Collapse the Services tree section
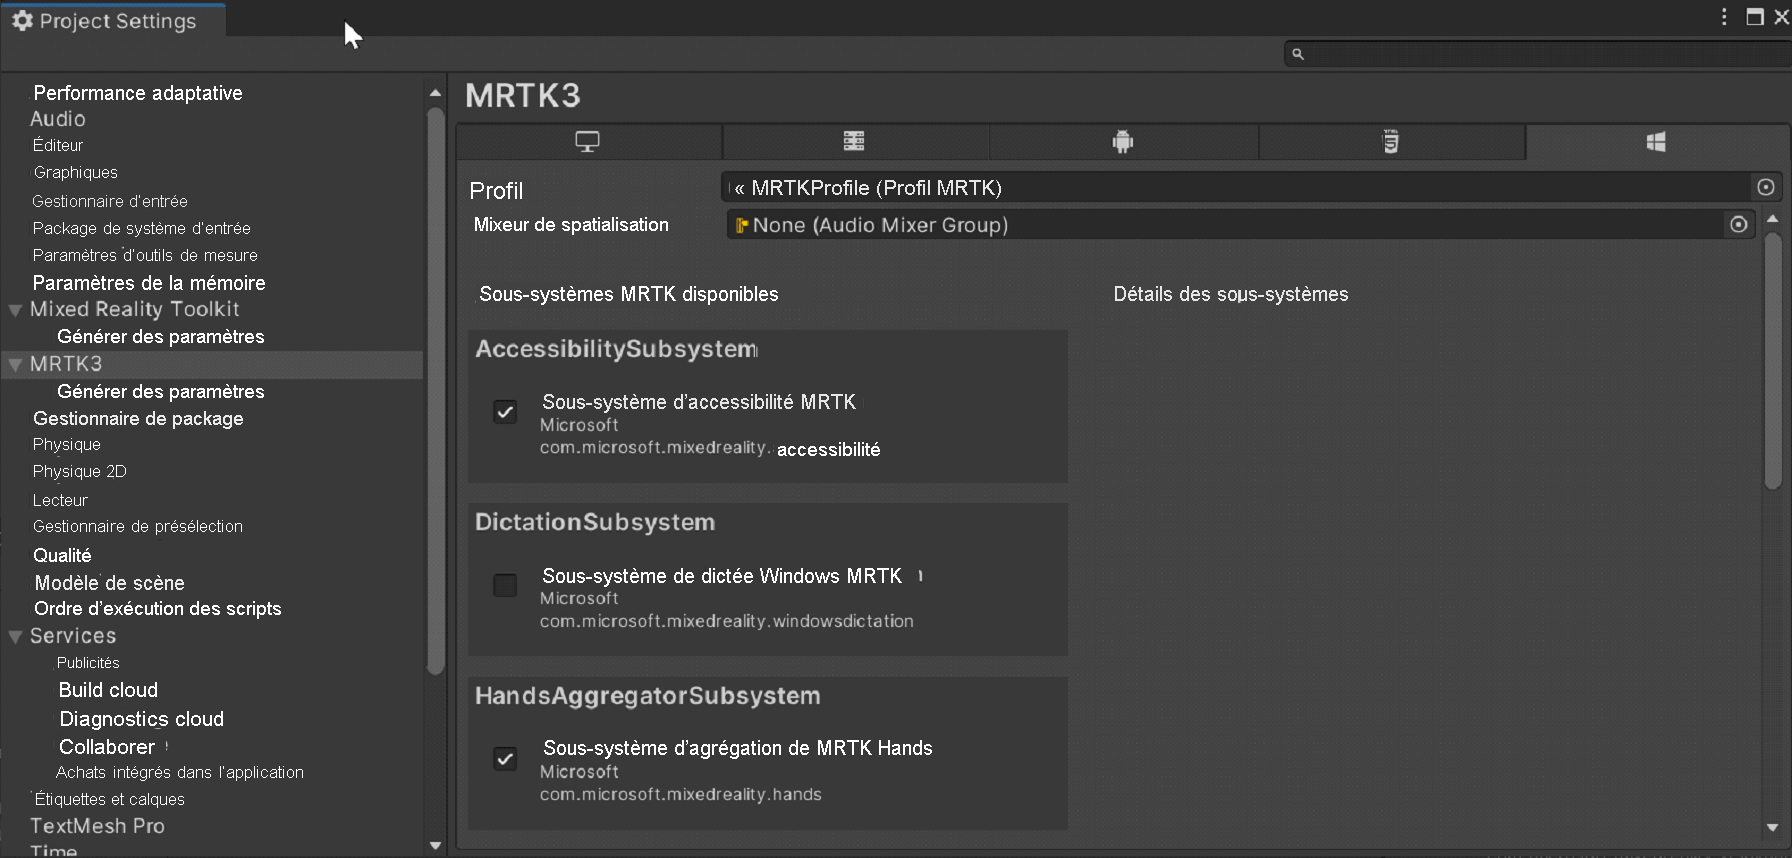Viewport: 1792px width, 858px height. 15,637
